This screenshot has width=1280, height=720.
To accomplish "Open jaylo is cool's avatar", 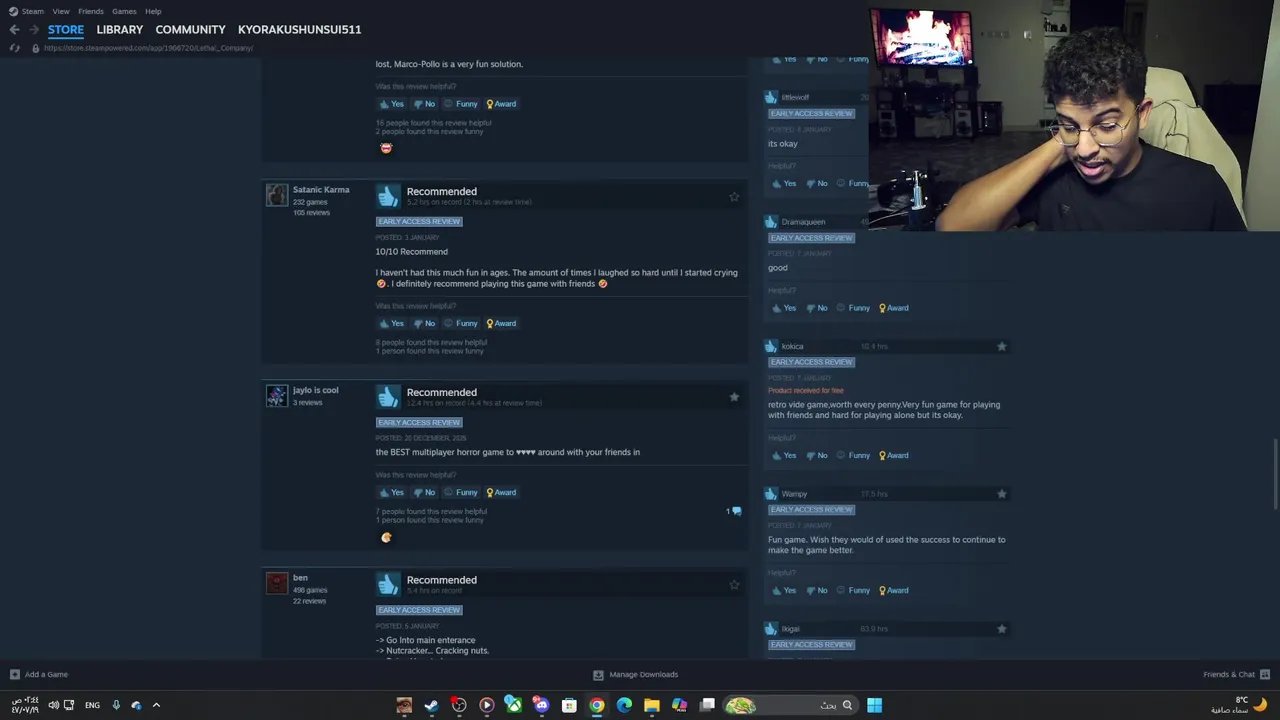I will [276, 396].
